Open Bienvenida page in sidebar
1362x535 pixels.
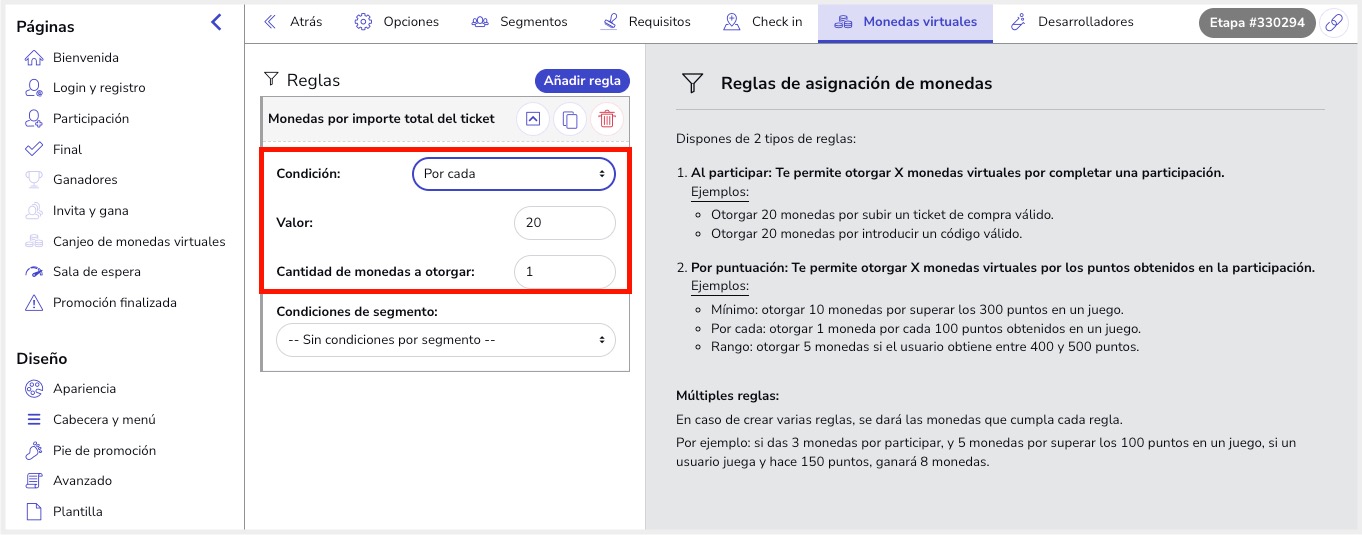[x=85, y=58]
